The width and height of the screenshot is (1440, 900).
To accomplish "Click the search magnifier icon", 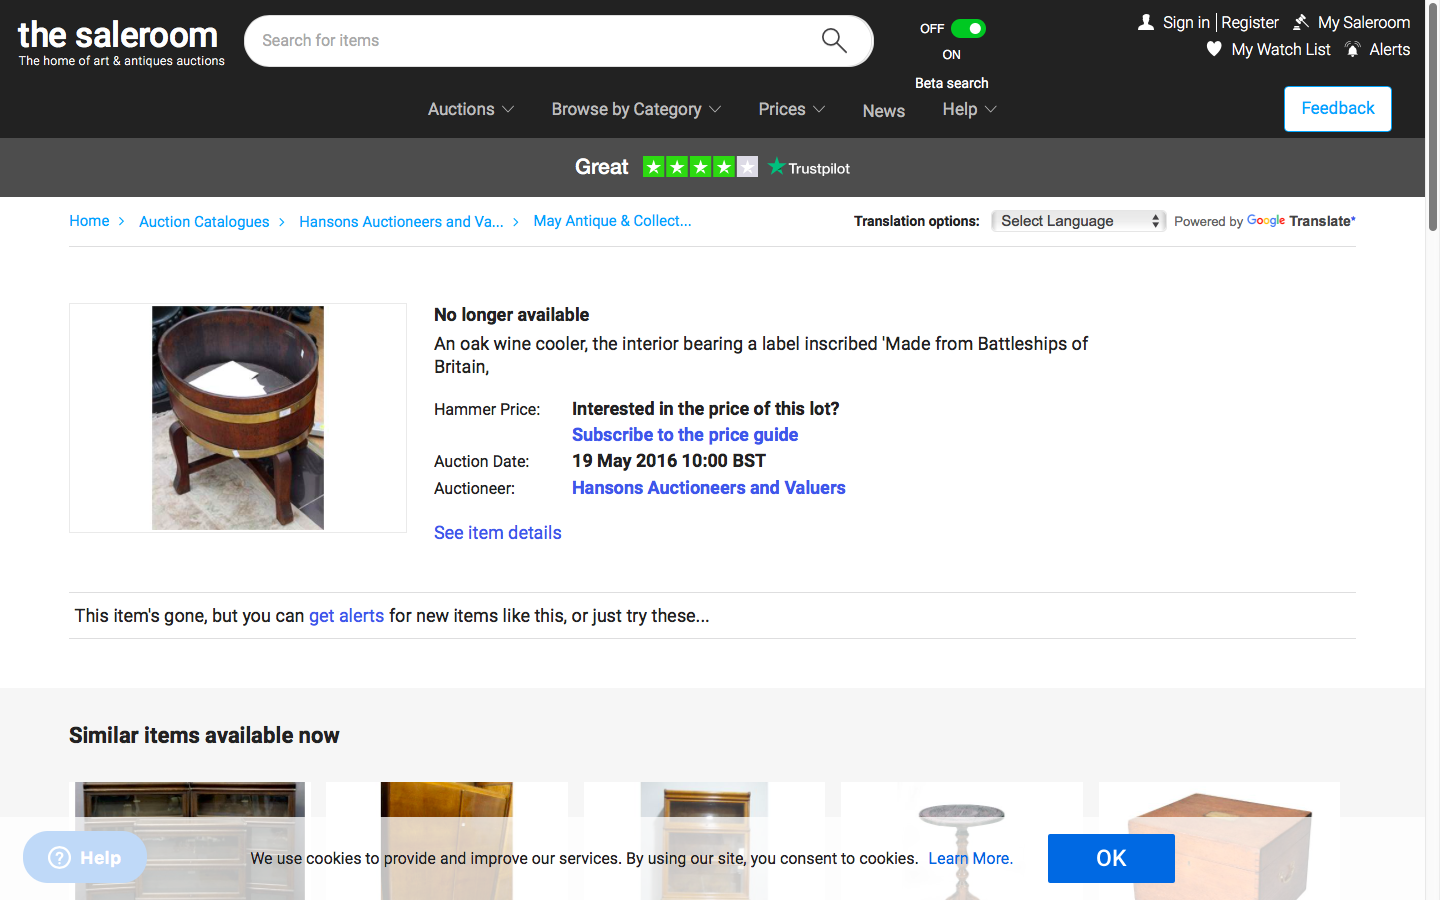I will tap(834, 40).
